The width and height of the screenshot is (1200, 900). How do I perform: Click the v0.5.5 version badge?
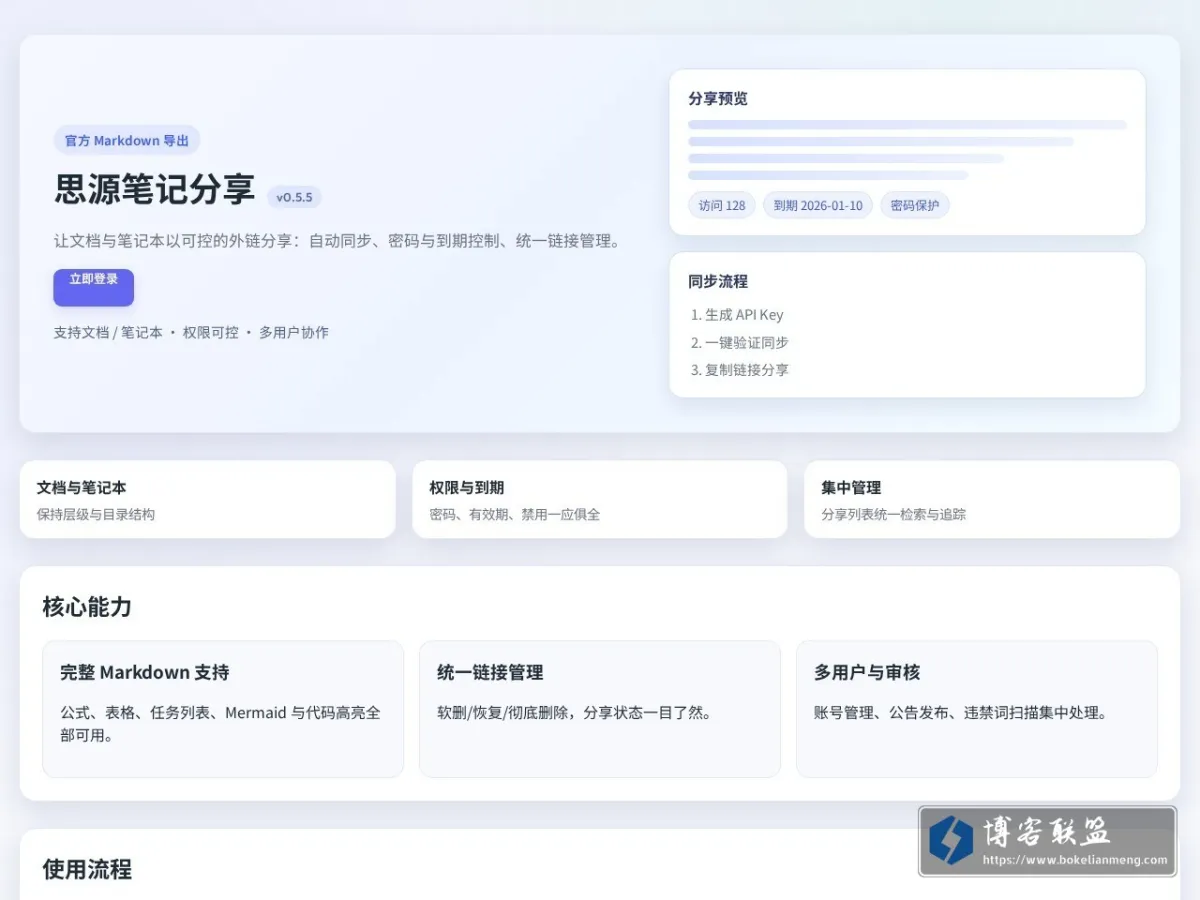coord(294,197)
